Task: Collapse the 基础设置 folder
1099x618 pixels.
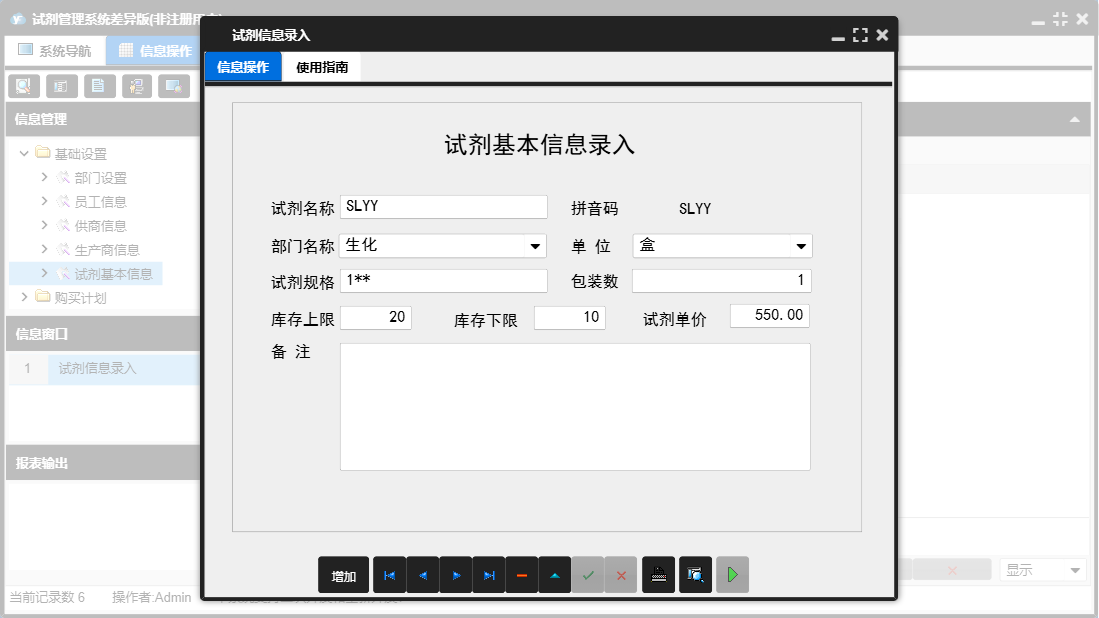Action: [24, 152]
